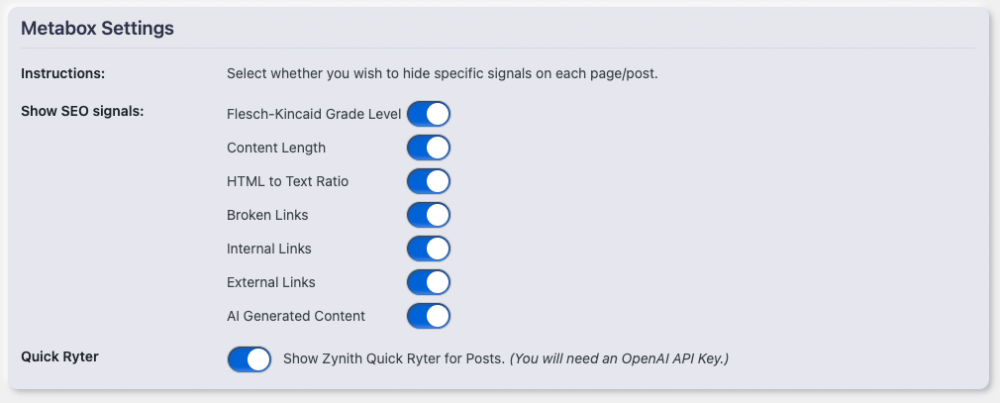Click the Show SEO signals row label
The image size is (1000, 403).
[x=83, y=111]
